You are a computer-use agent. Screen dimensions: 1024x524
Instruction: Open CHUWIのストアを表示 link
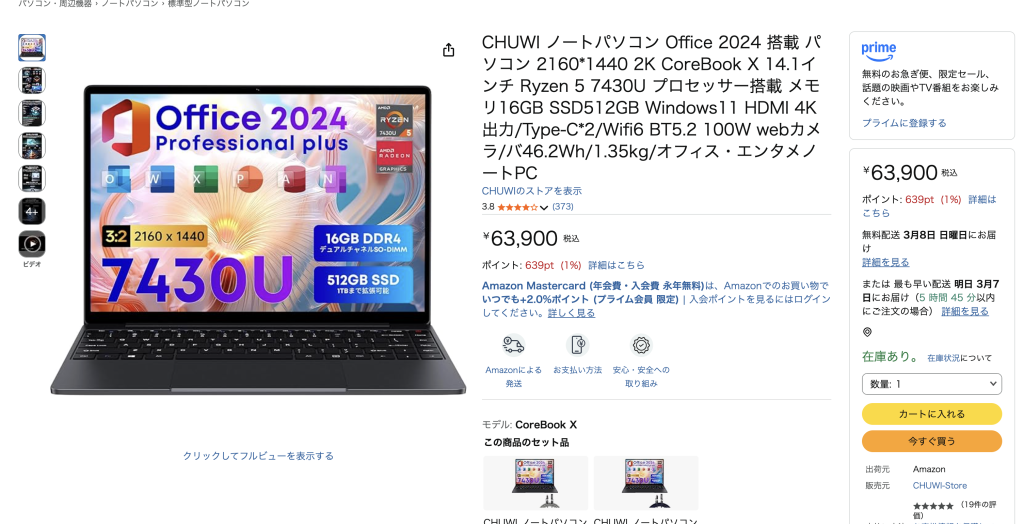(x=532, y=191)
